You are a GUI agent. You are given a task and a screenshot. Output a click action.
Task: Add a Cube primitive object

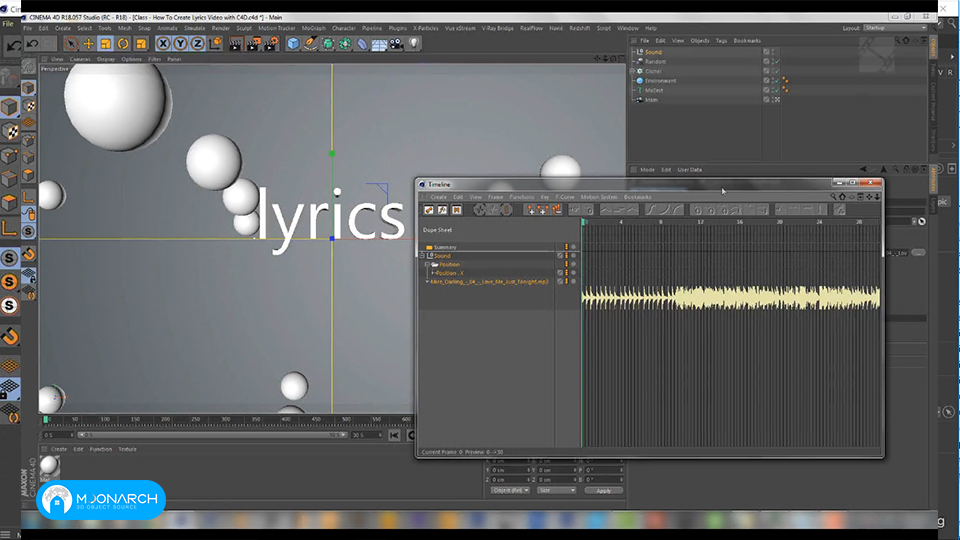(293, 43)
